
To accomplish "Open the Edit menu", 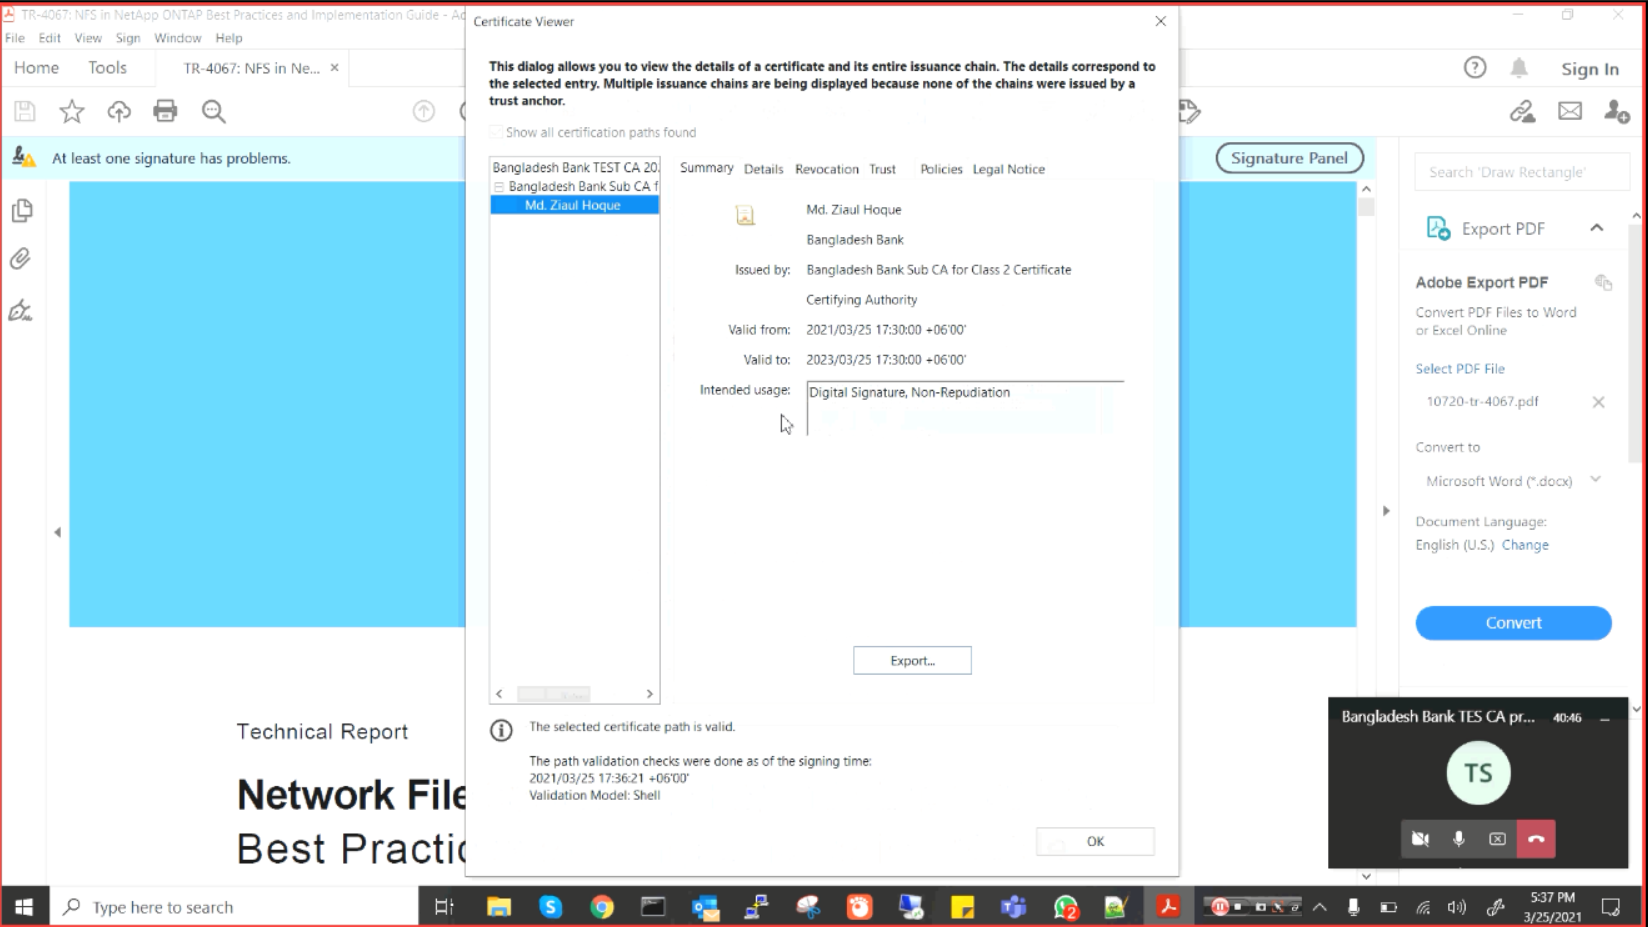I will 49,38.
